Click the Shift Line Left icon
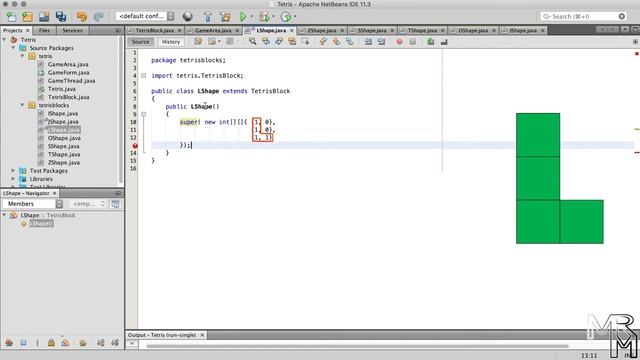The height and width of the screenshot is (360, 640). 368,42
